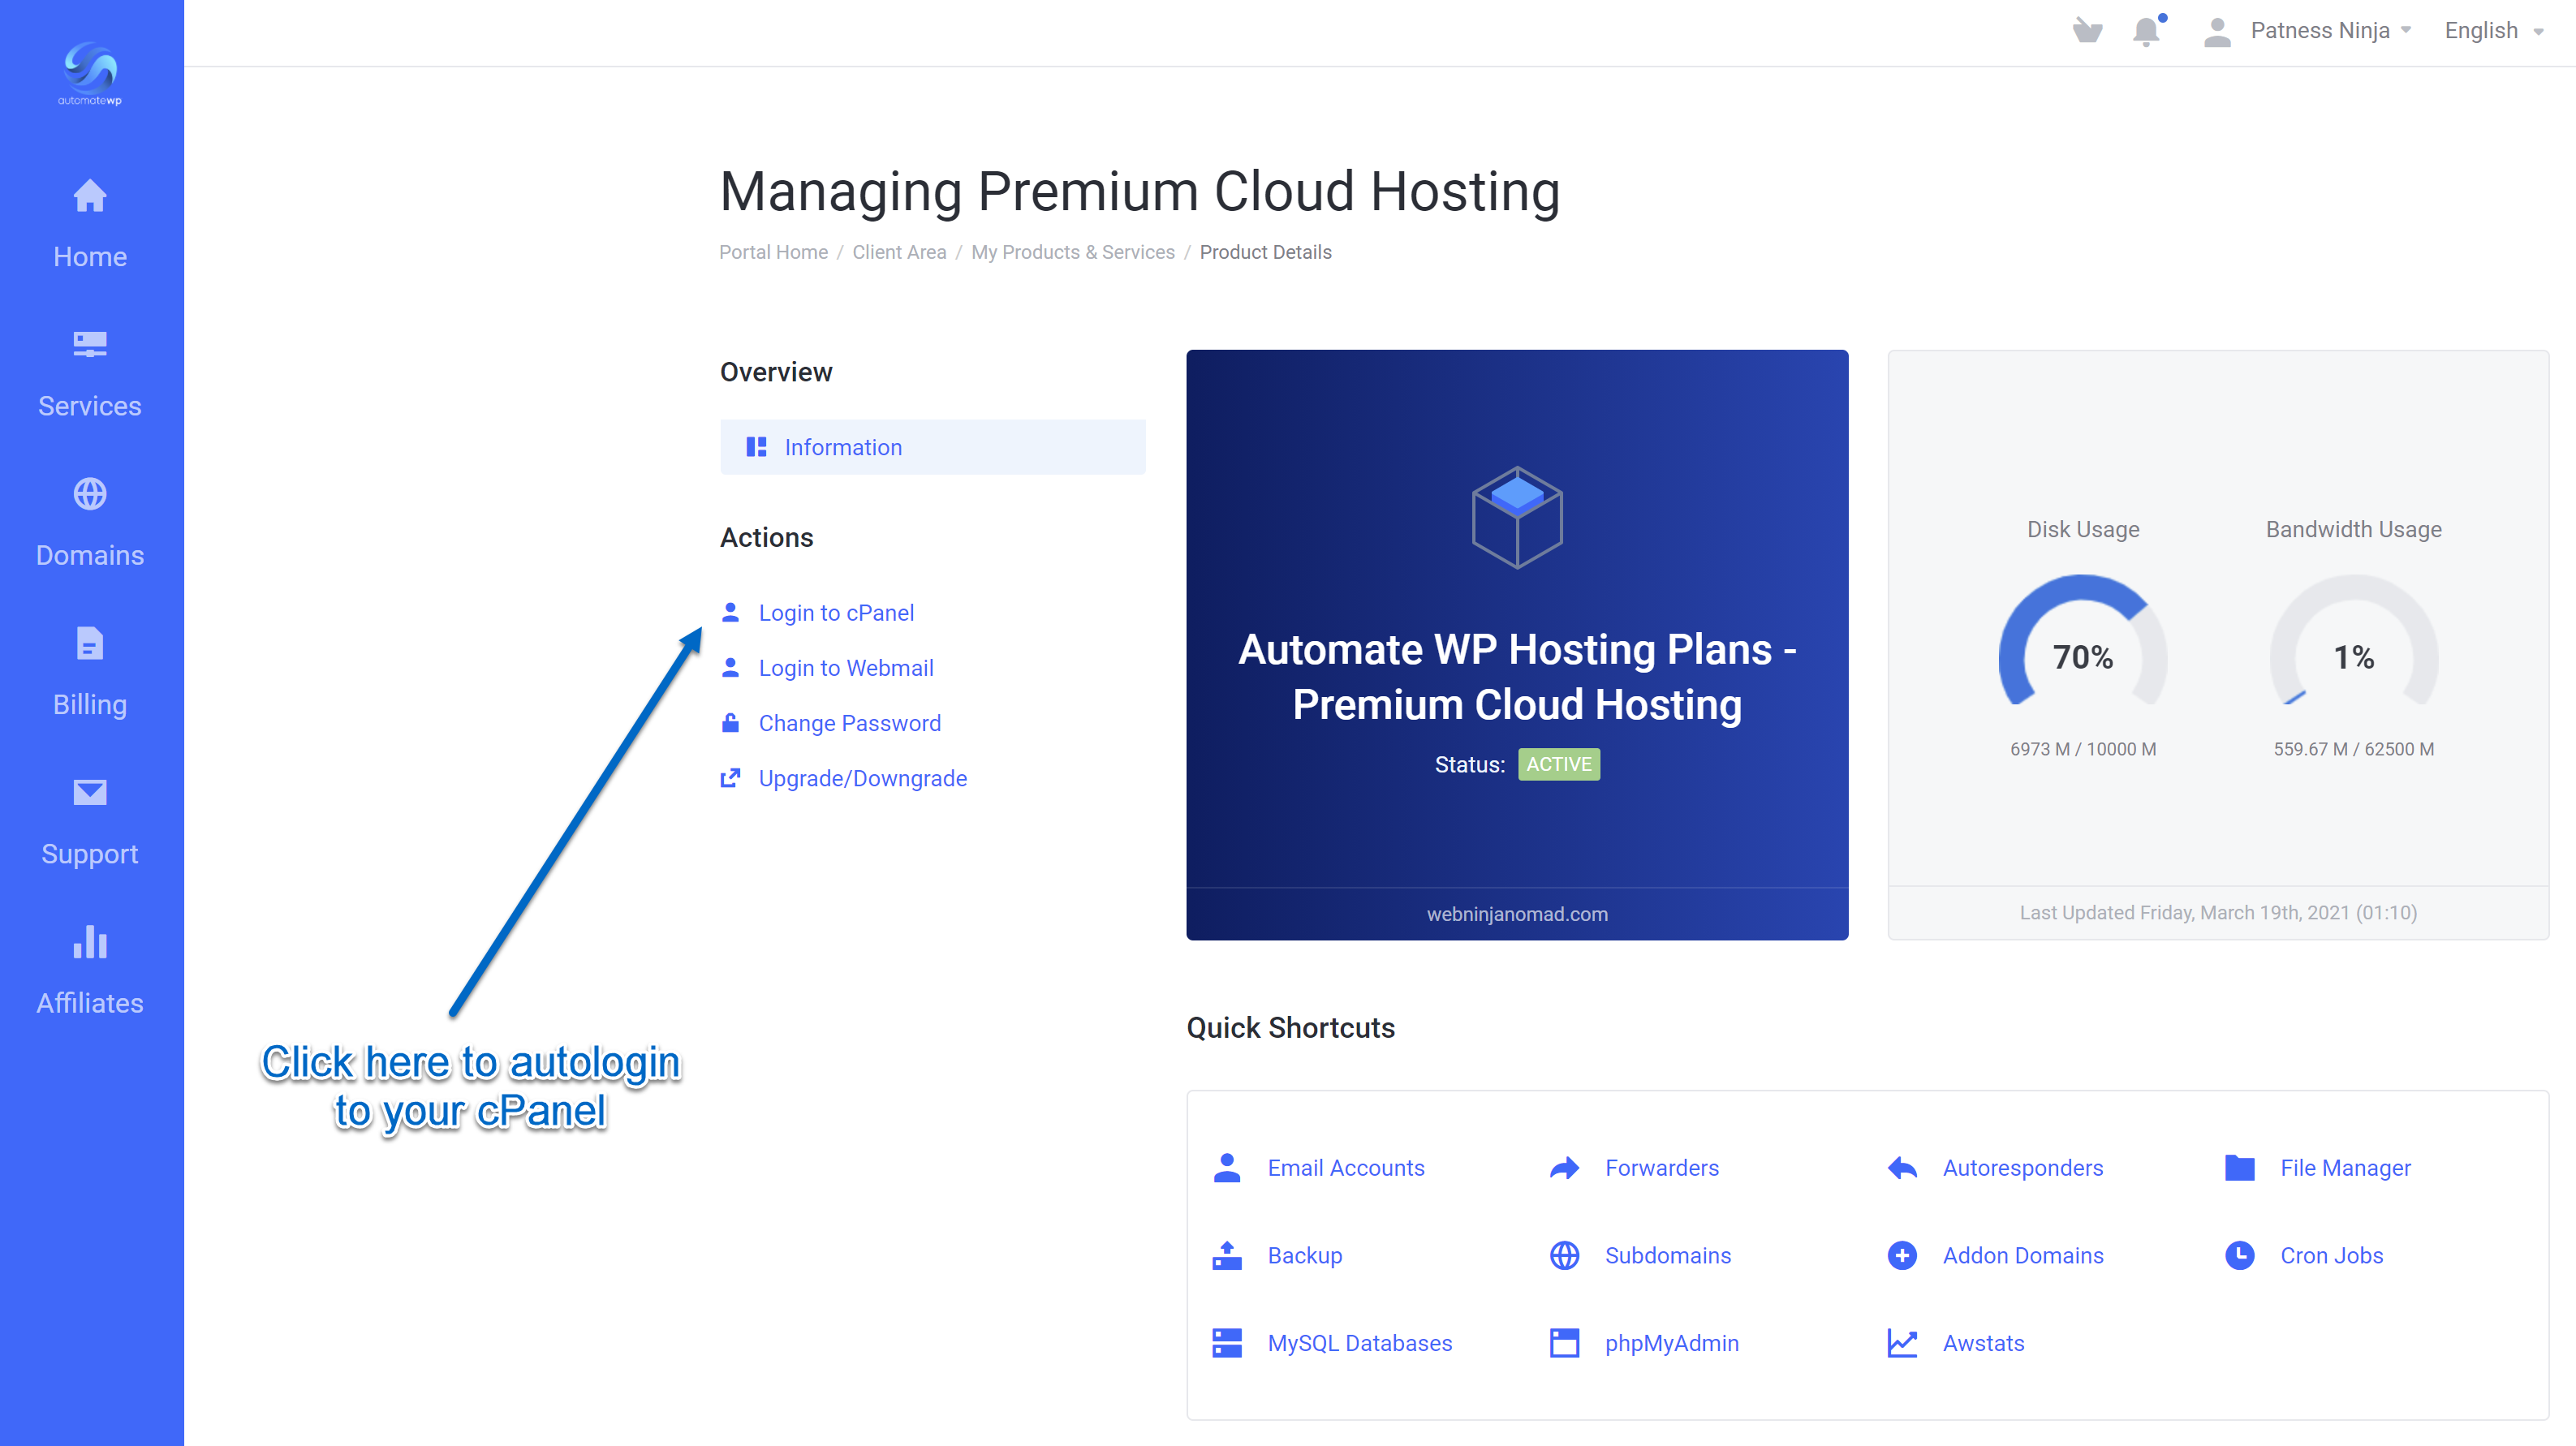Open notifications bell icon
This screenshot has width=2576, height=1446.
pyautogui.click(x=2146, y=31)
